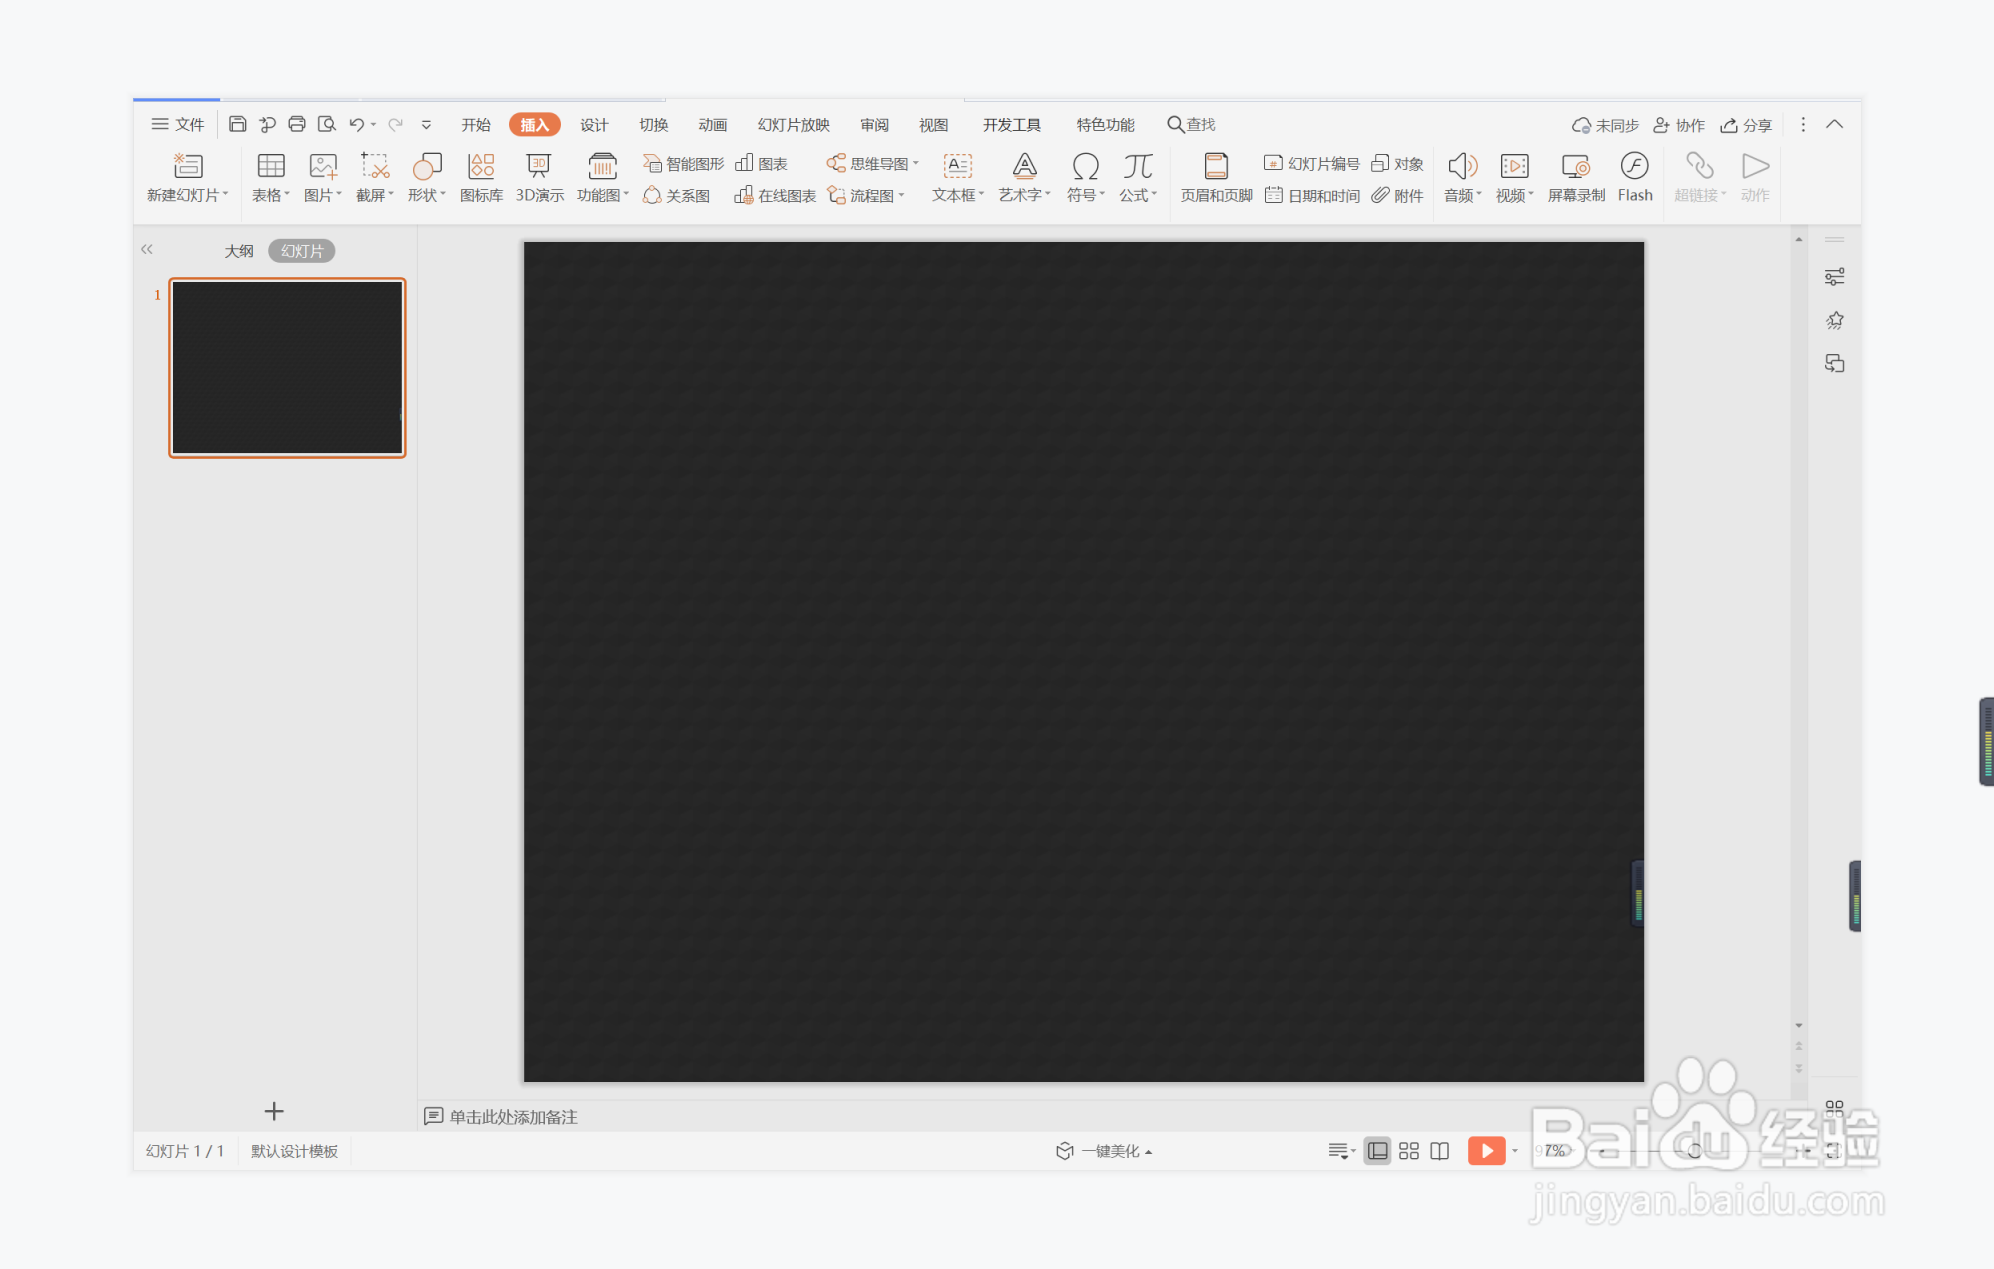This screenshot has width=1994, height=1269.
Task: Insert a chart via 图表
Action: point(762,163)
